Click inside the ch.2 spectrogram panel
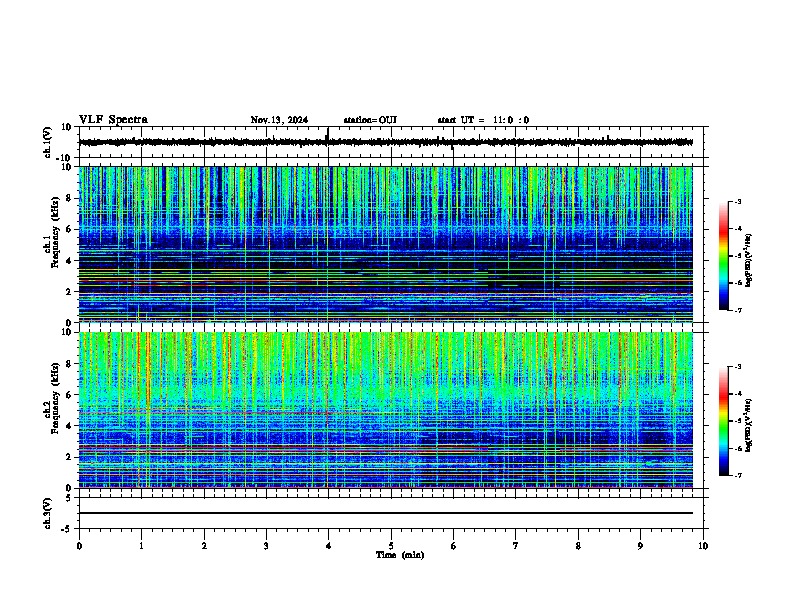This screenshot has width=792, height=612. coord(386,410)
